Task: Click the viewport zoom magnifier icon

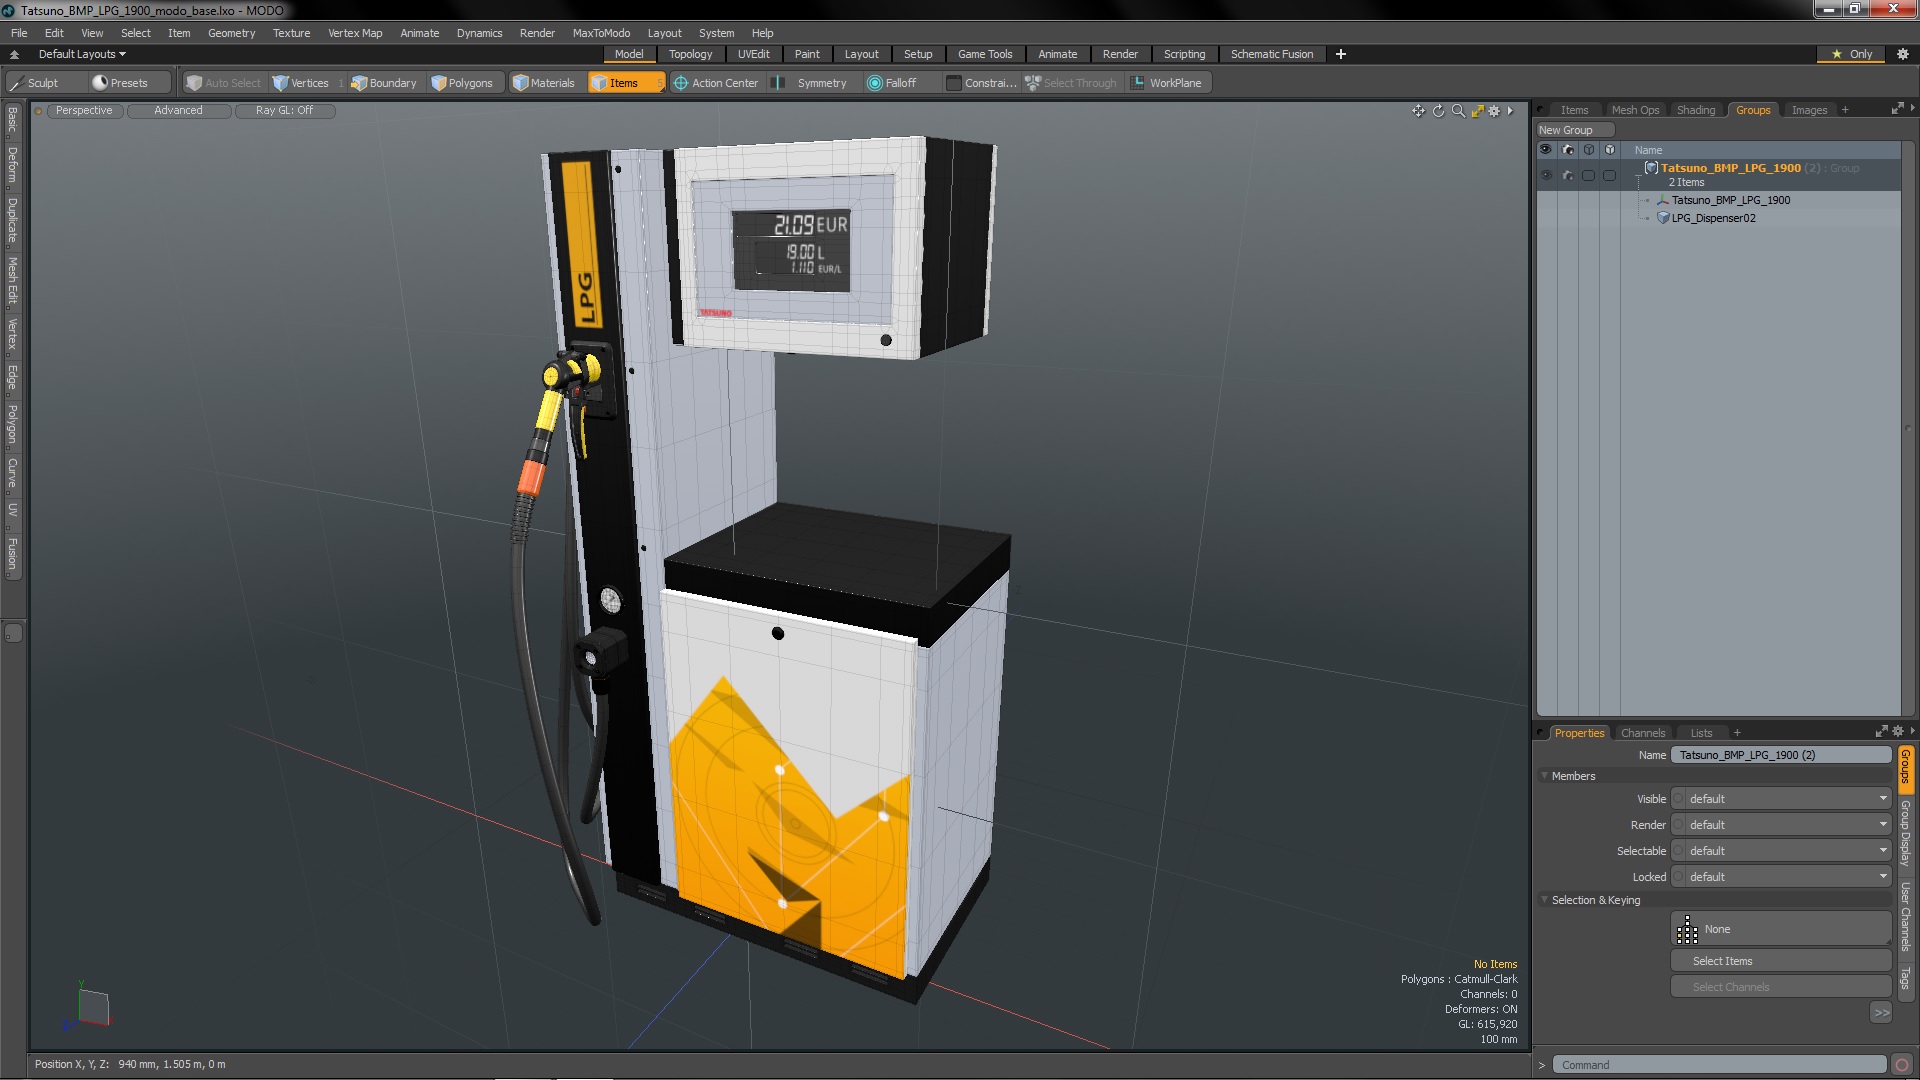Action: point(1458,111)
